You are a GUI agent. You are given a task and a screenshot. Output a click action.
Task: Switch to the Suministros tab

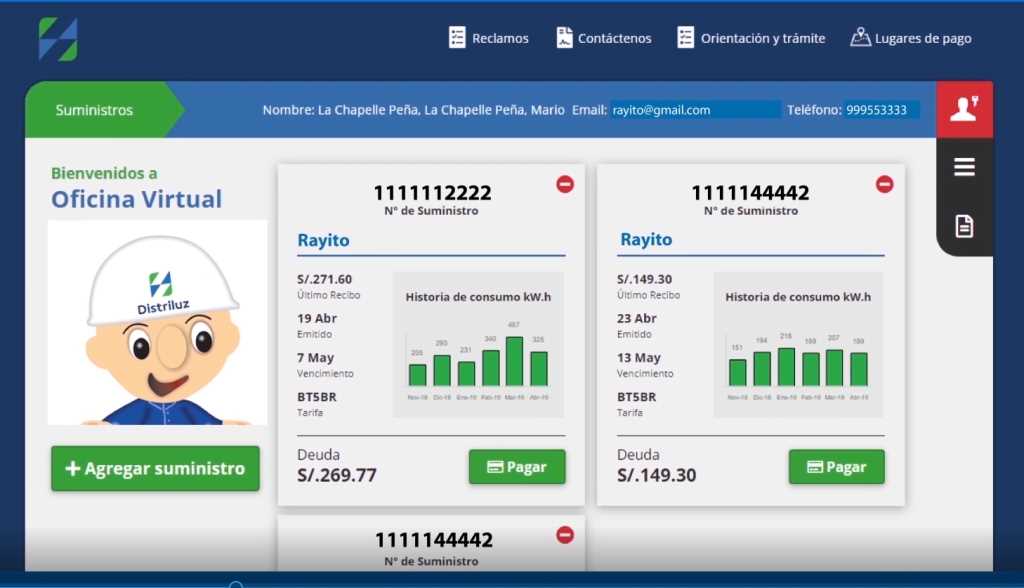tap(92, 109)
